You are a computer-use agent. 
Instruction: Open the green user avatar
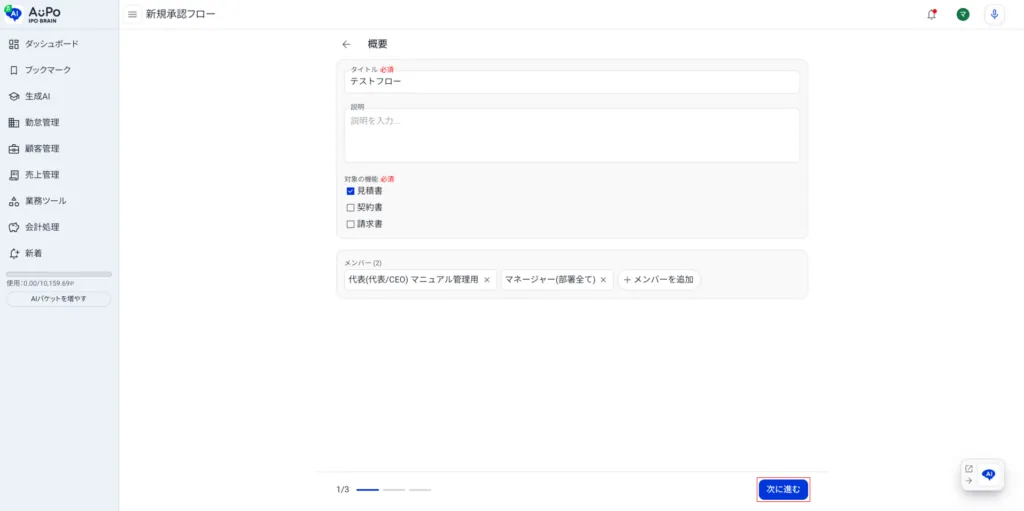963,14
